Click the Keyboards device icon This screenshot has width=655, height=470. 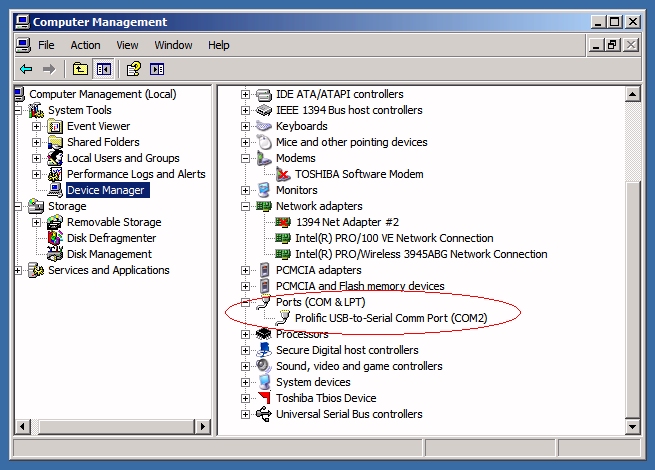tap(264, 126)
